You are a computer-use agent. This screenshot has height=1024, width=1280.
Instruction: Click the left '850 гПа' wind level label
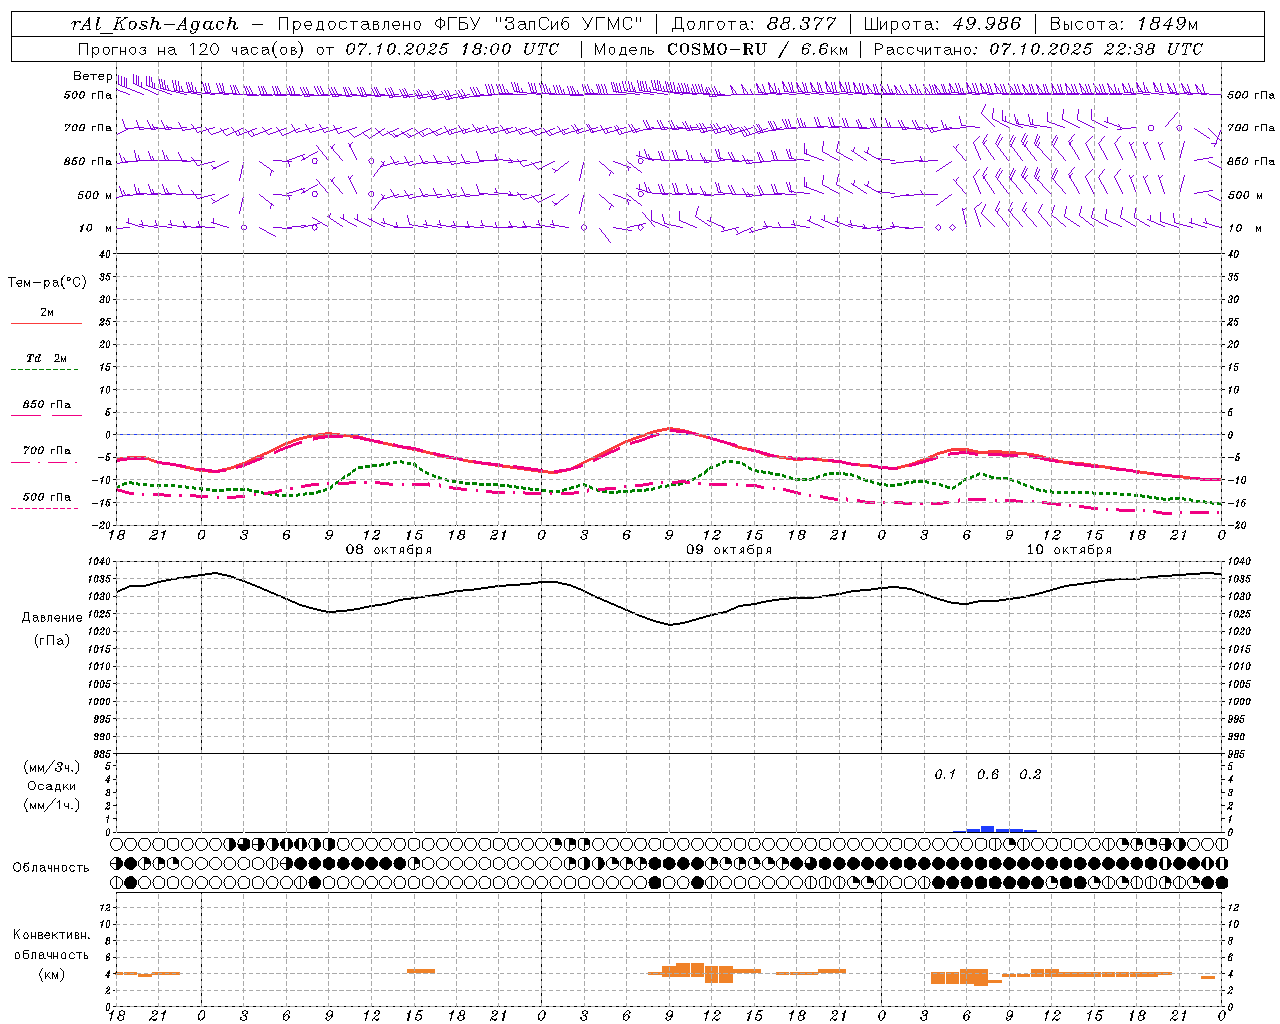click(x=88, y=161)
